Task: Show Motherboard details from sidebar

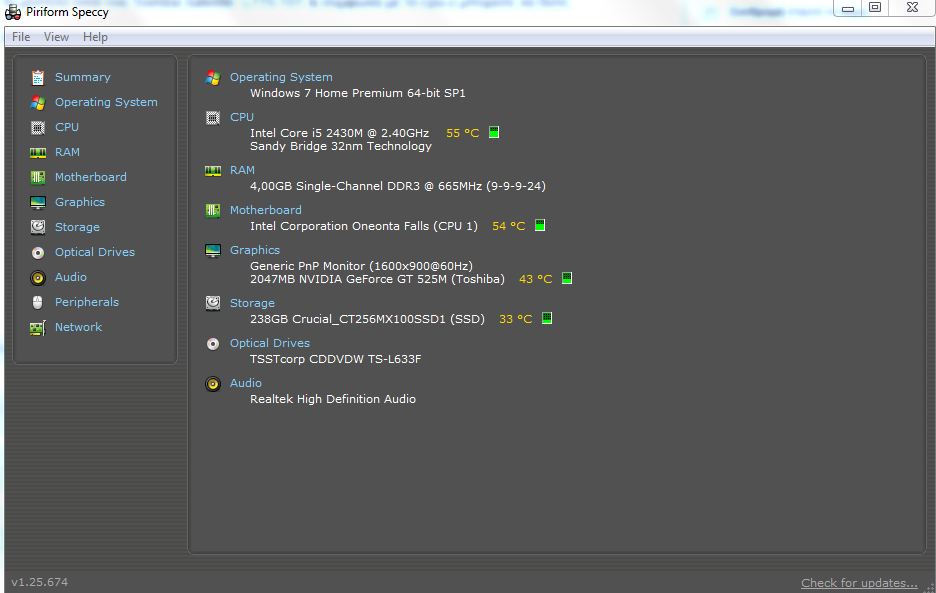Action: tap(91, 177)
